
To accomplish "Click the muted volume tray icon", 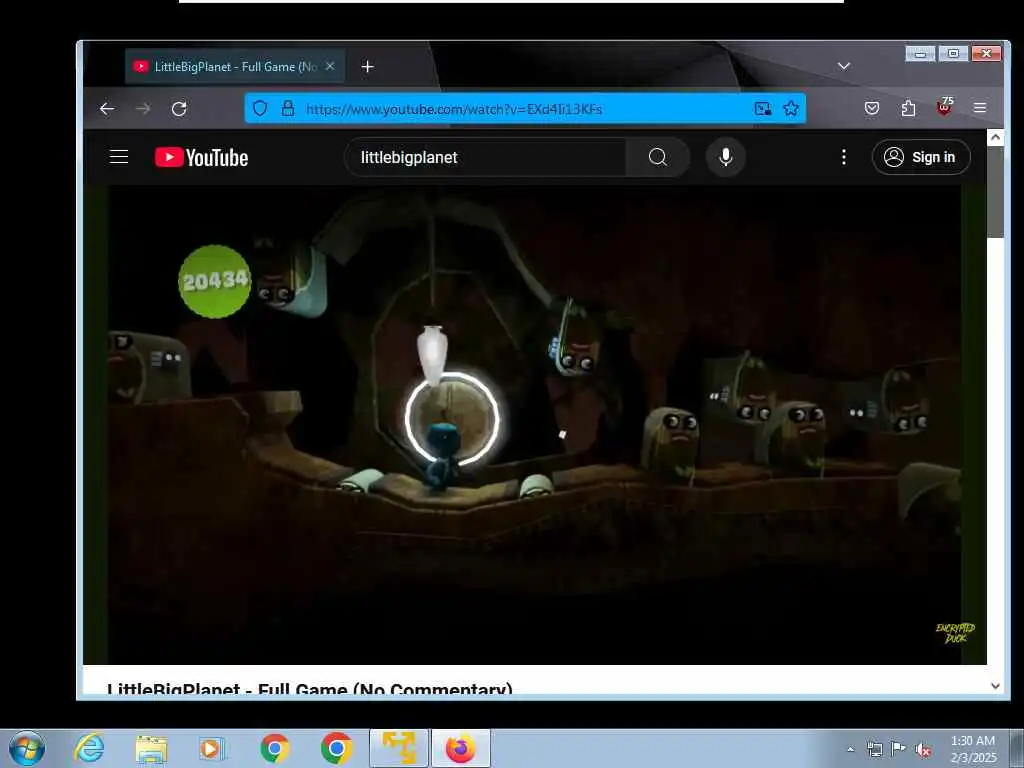I will click(x=923, y=750).
